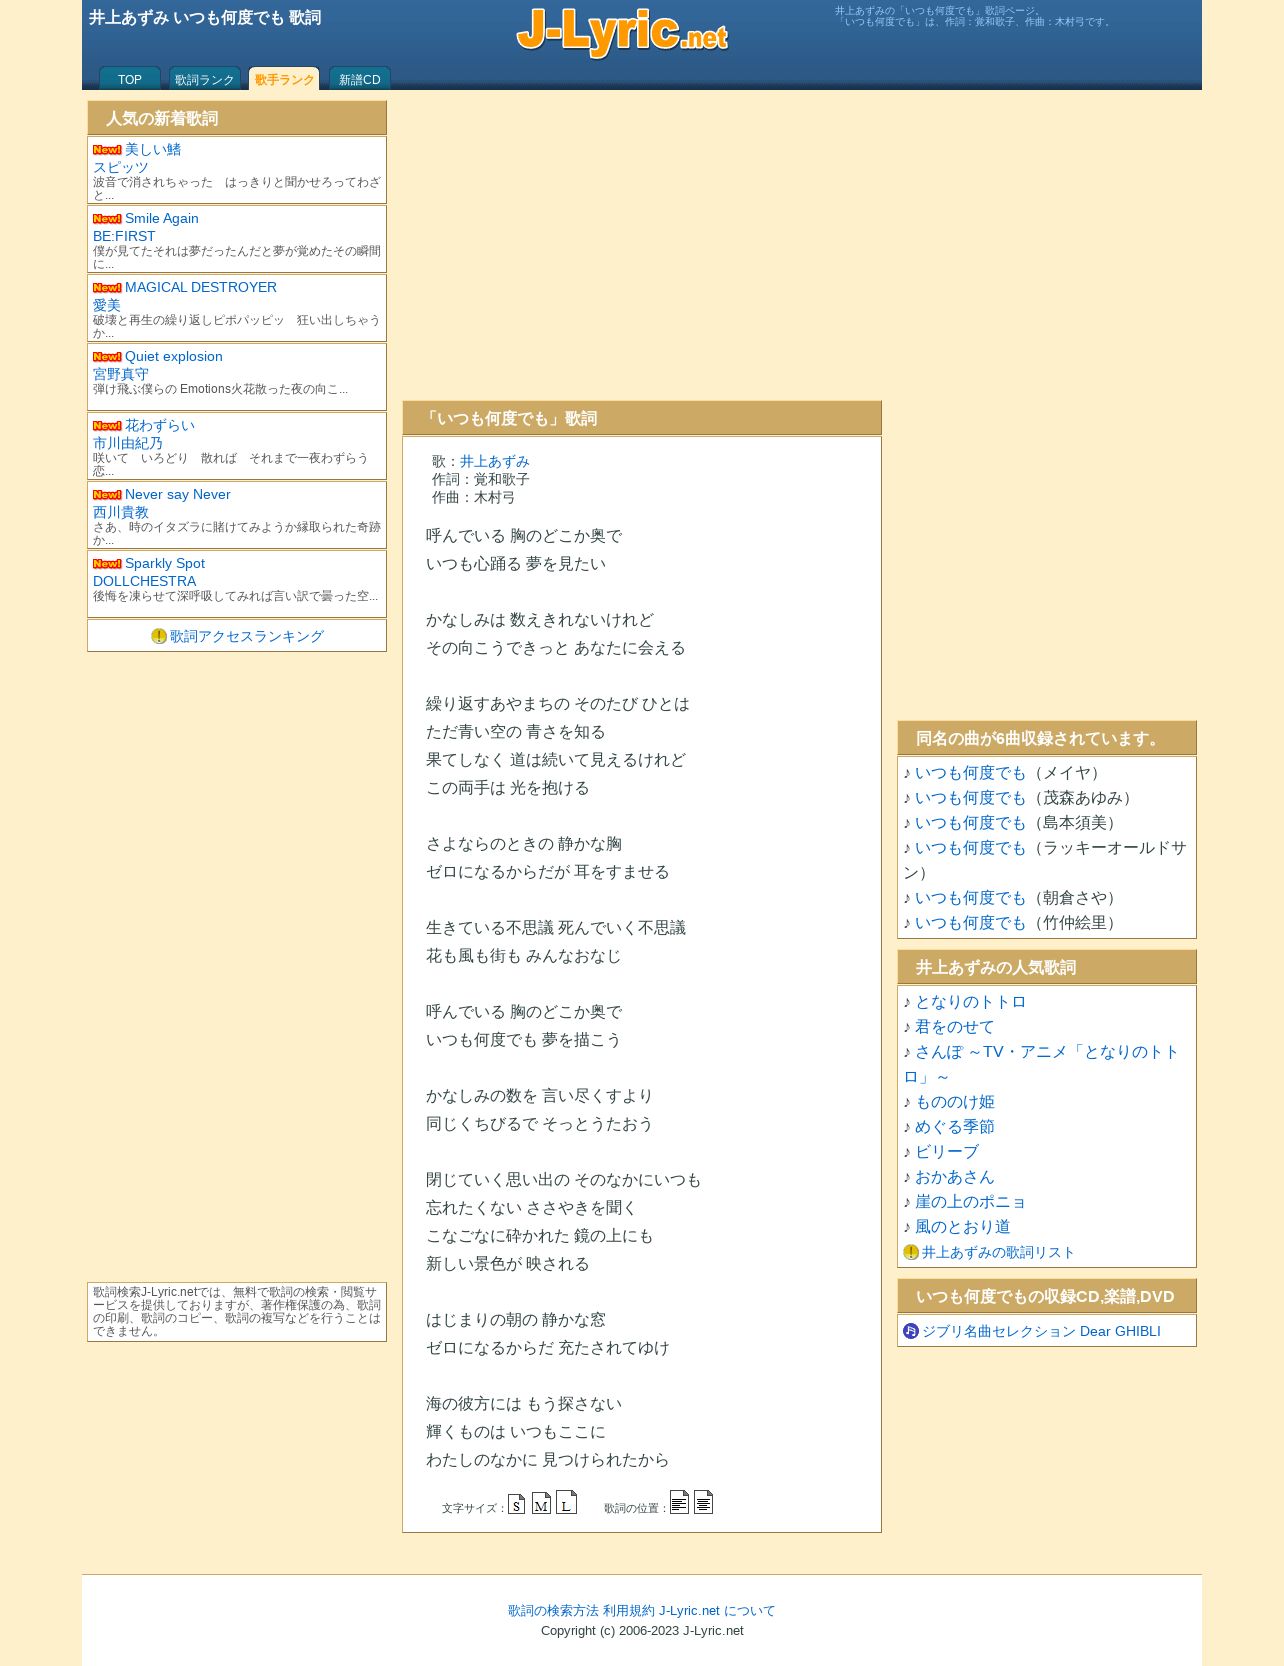The image size is (1284, 1666).
Task: Click music note icon beside ジブリ名曲セレクション
Action: pyautogui.click(x=911, y=1331)
